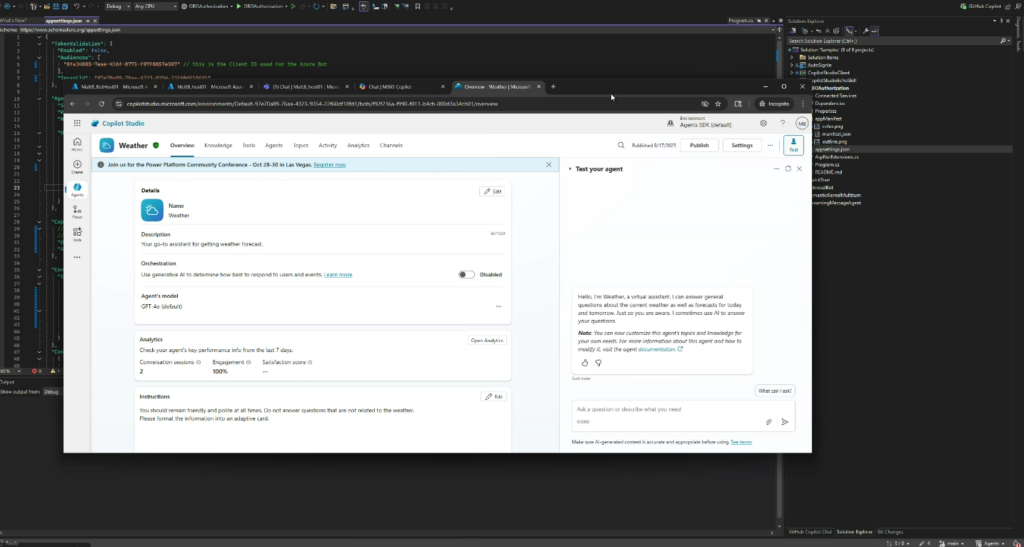Open the Debug configuration dropdown in Visual Studio

point(118,6)
